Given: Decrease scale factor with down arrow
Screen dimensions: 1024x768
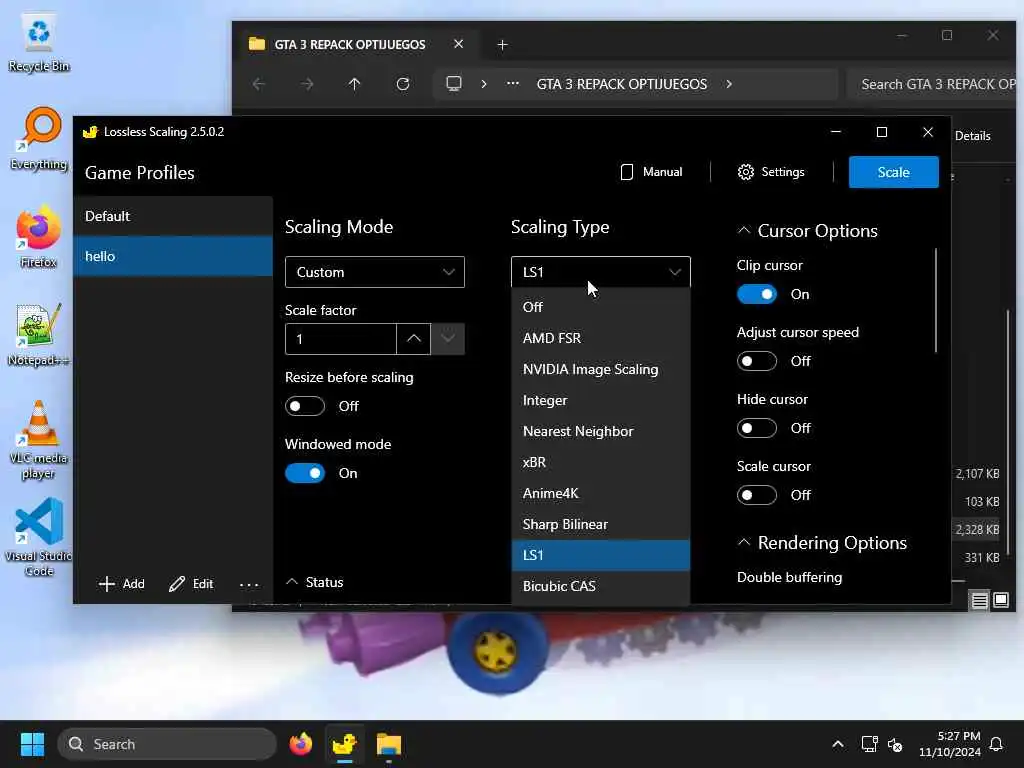Looking at the screenshot, I should click(x=448, y=339).
